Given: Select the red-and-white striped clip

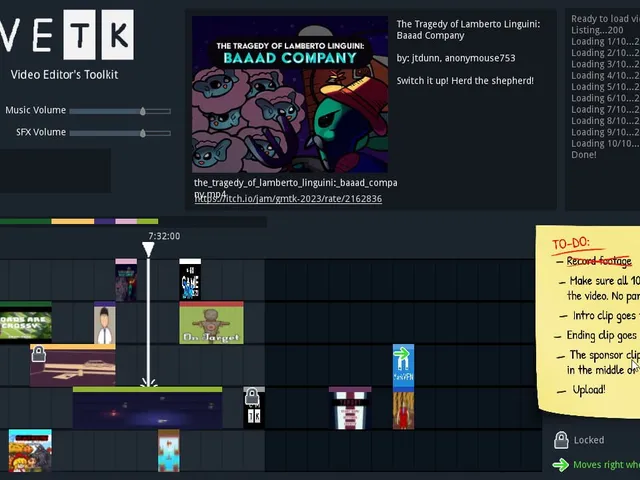Looking at the screenshot, I should 350,409.
